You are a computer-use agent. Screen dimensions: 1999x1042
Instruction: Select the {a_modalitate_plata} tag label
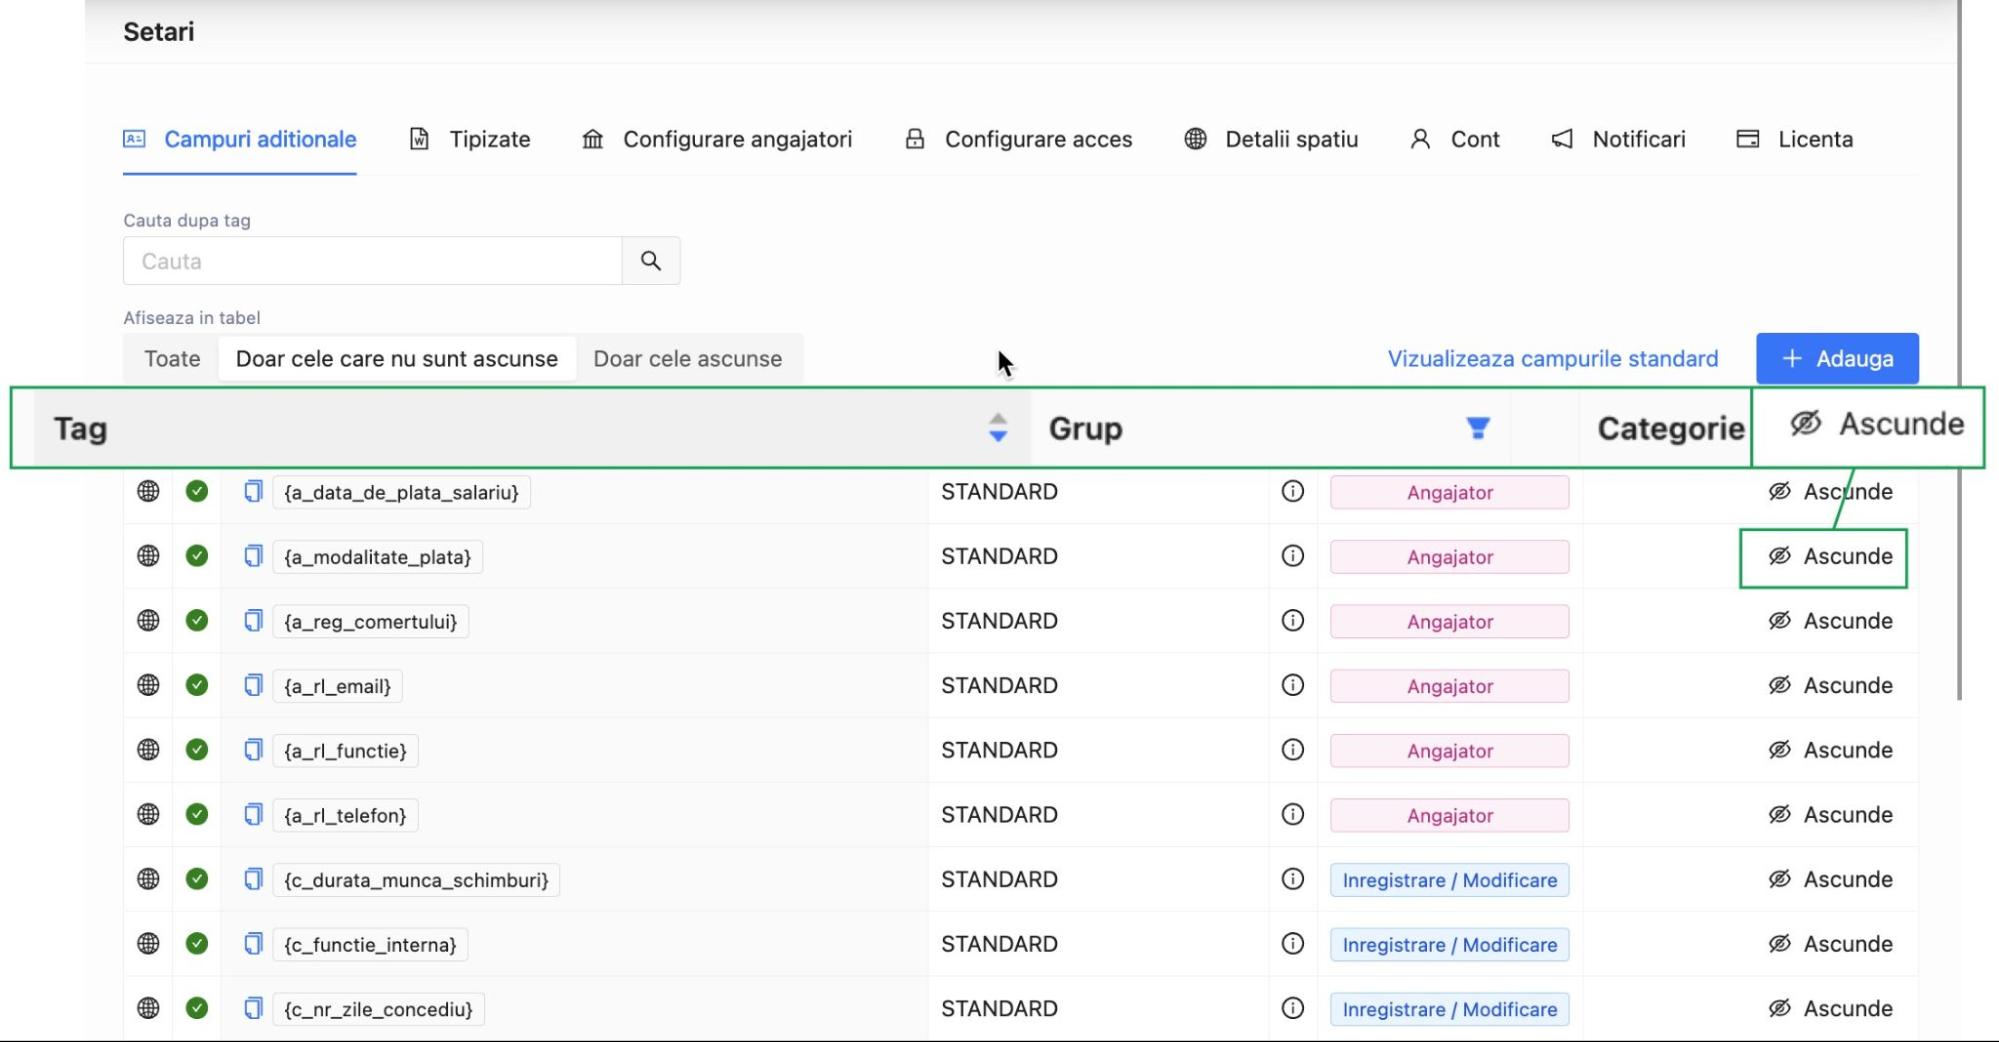[x=377, y=557]
